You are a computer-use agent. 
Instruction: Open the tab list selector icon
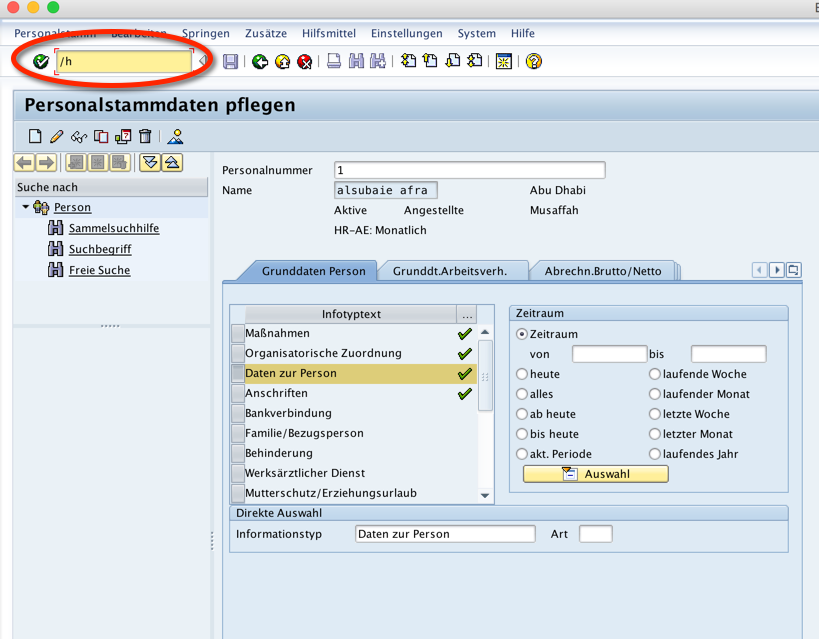pyautogui.click(x=794, y=270)
